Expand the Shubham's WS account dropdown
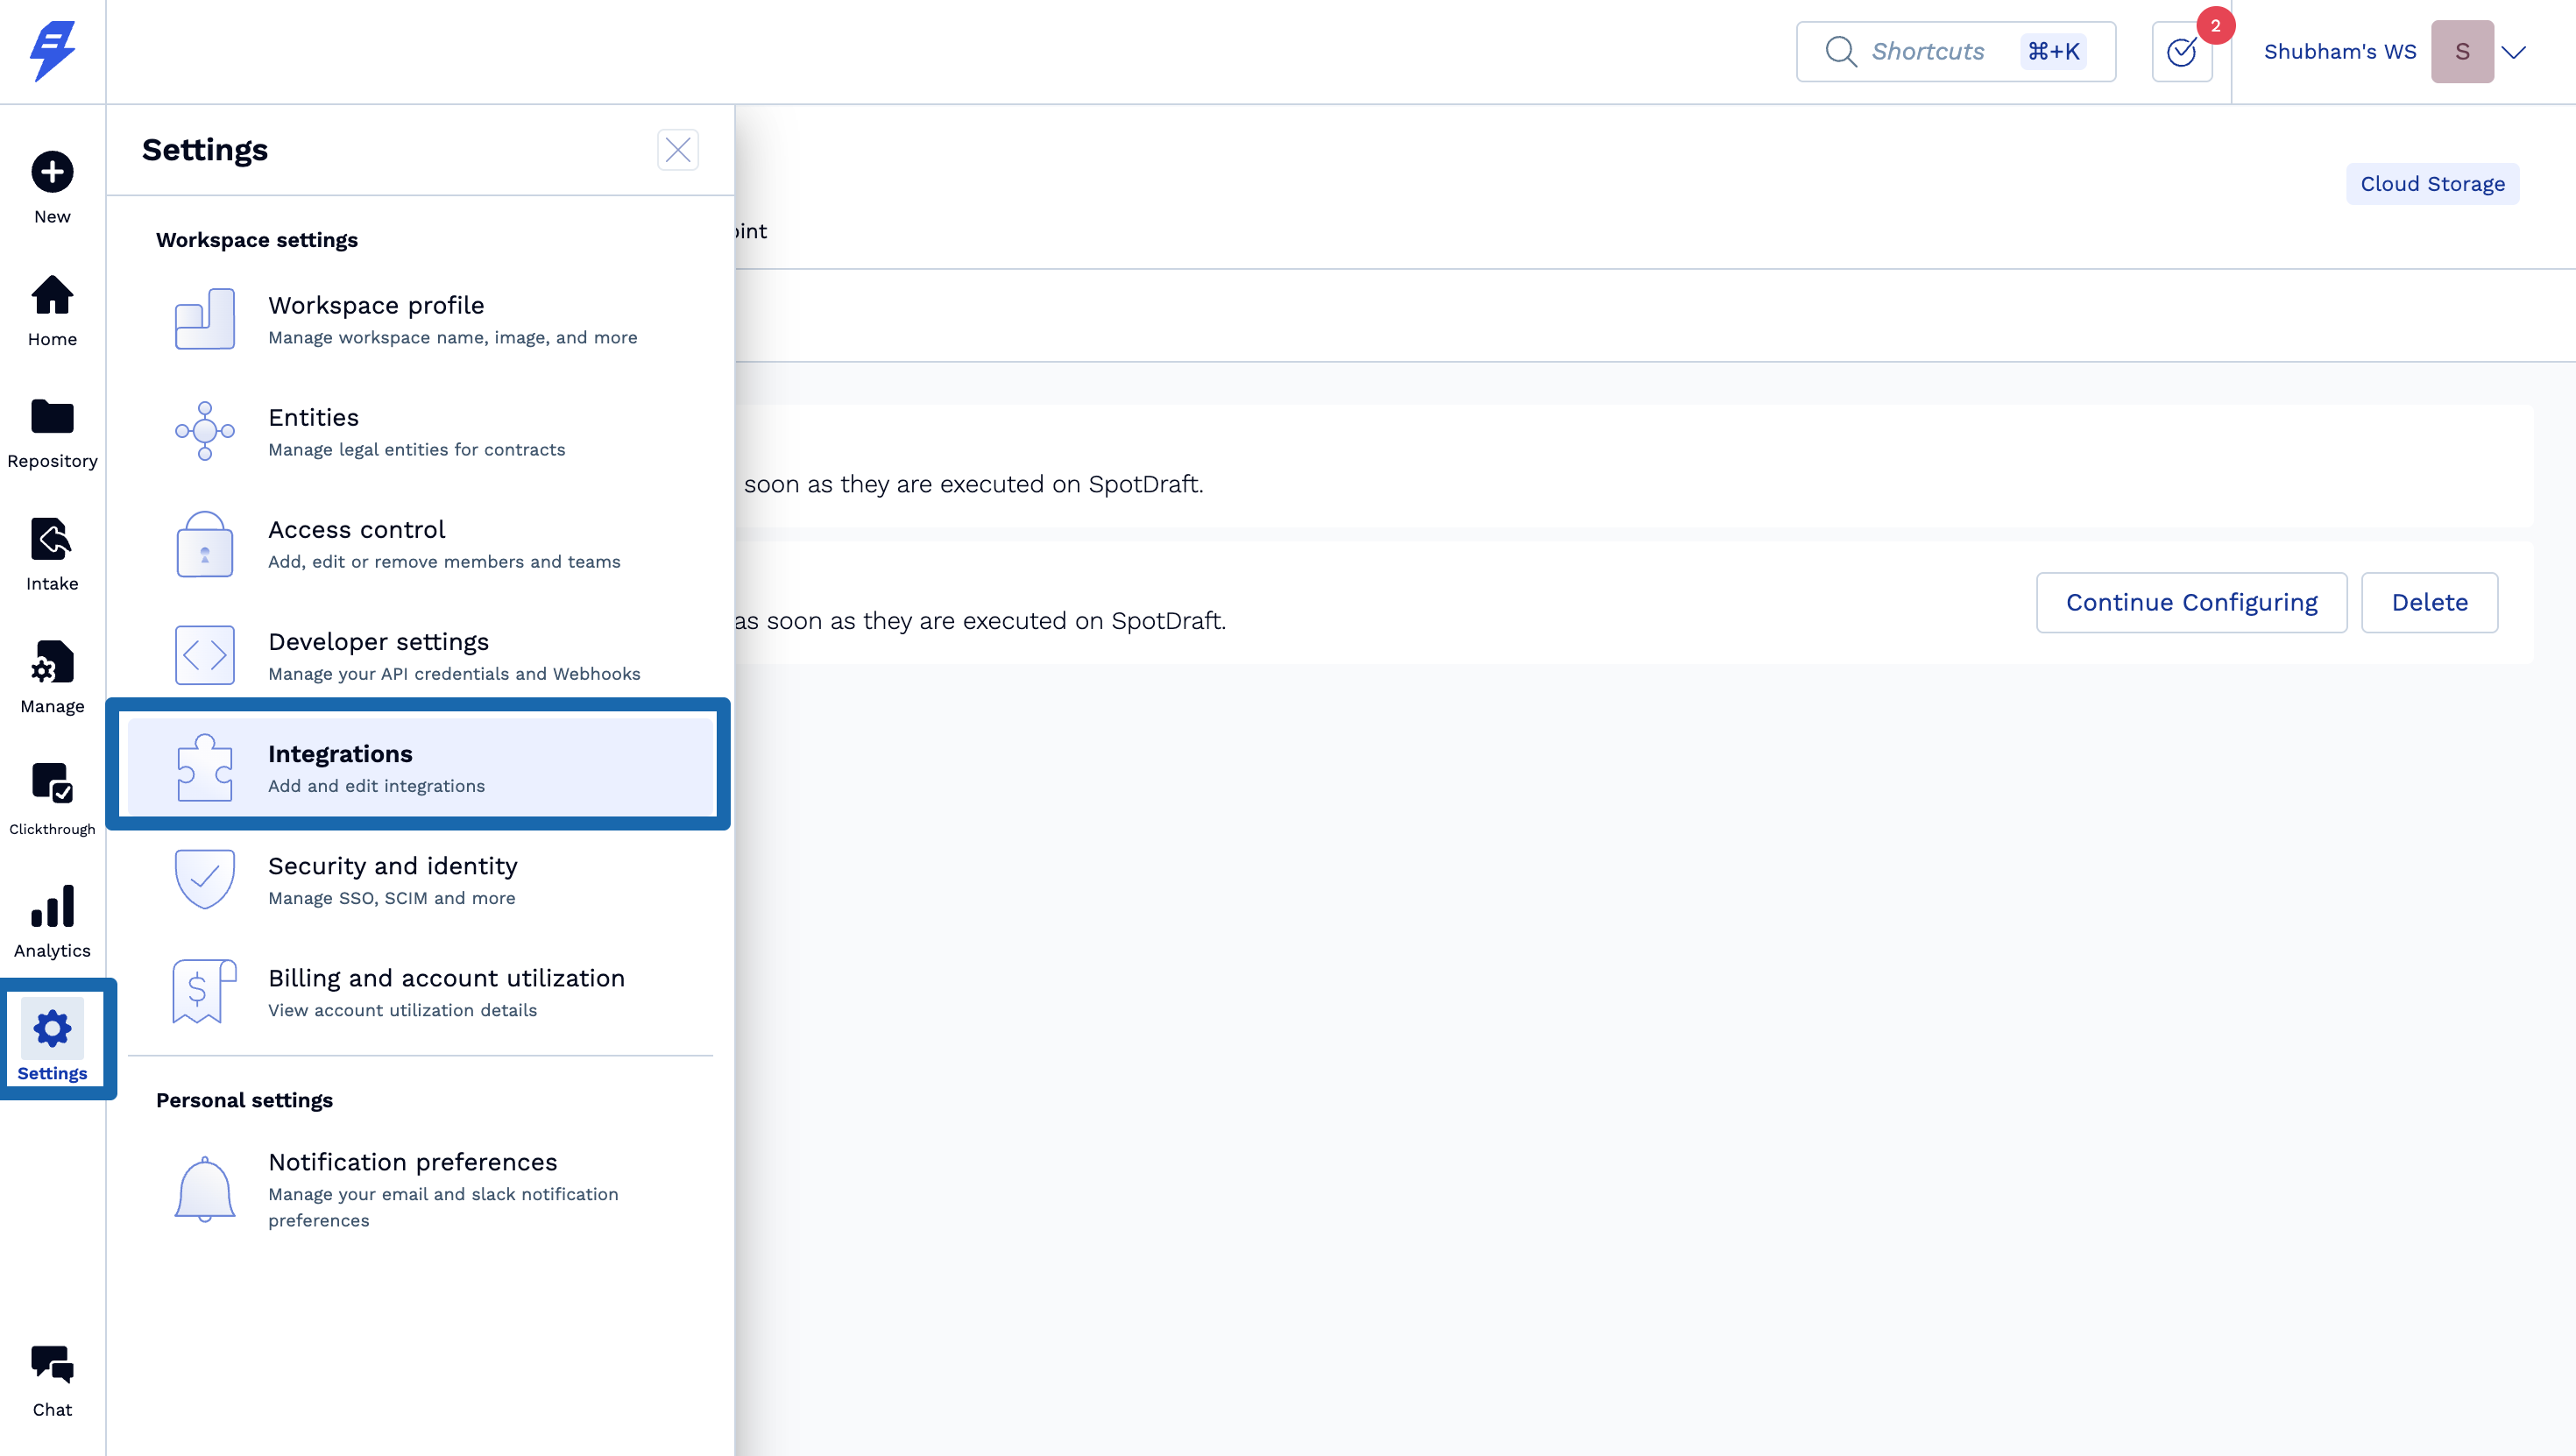 point(2513,52)
